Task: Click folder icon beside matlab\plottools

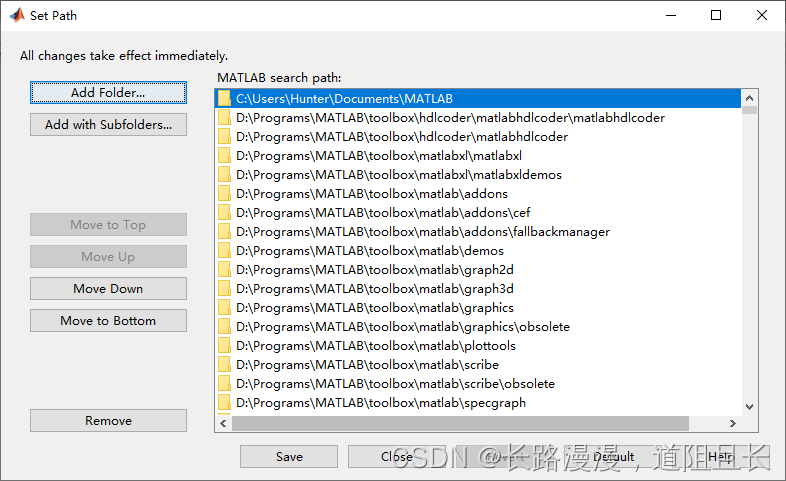Action: click(224, 346)
